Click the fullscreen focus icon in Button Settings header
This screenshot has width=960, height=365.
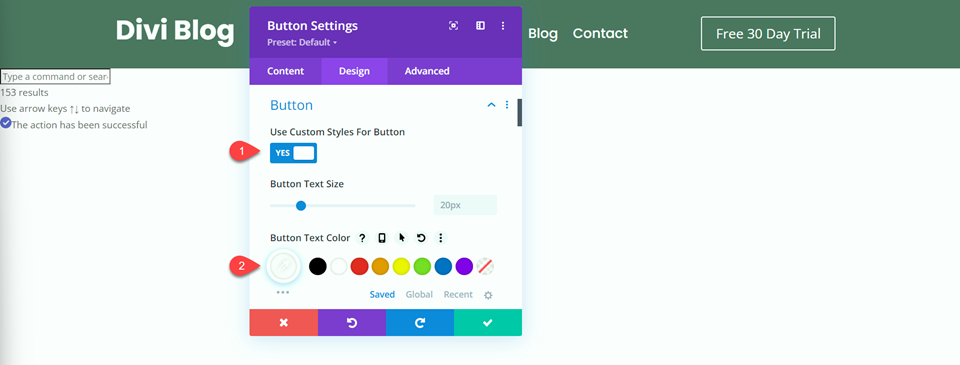pos(453,26)
